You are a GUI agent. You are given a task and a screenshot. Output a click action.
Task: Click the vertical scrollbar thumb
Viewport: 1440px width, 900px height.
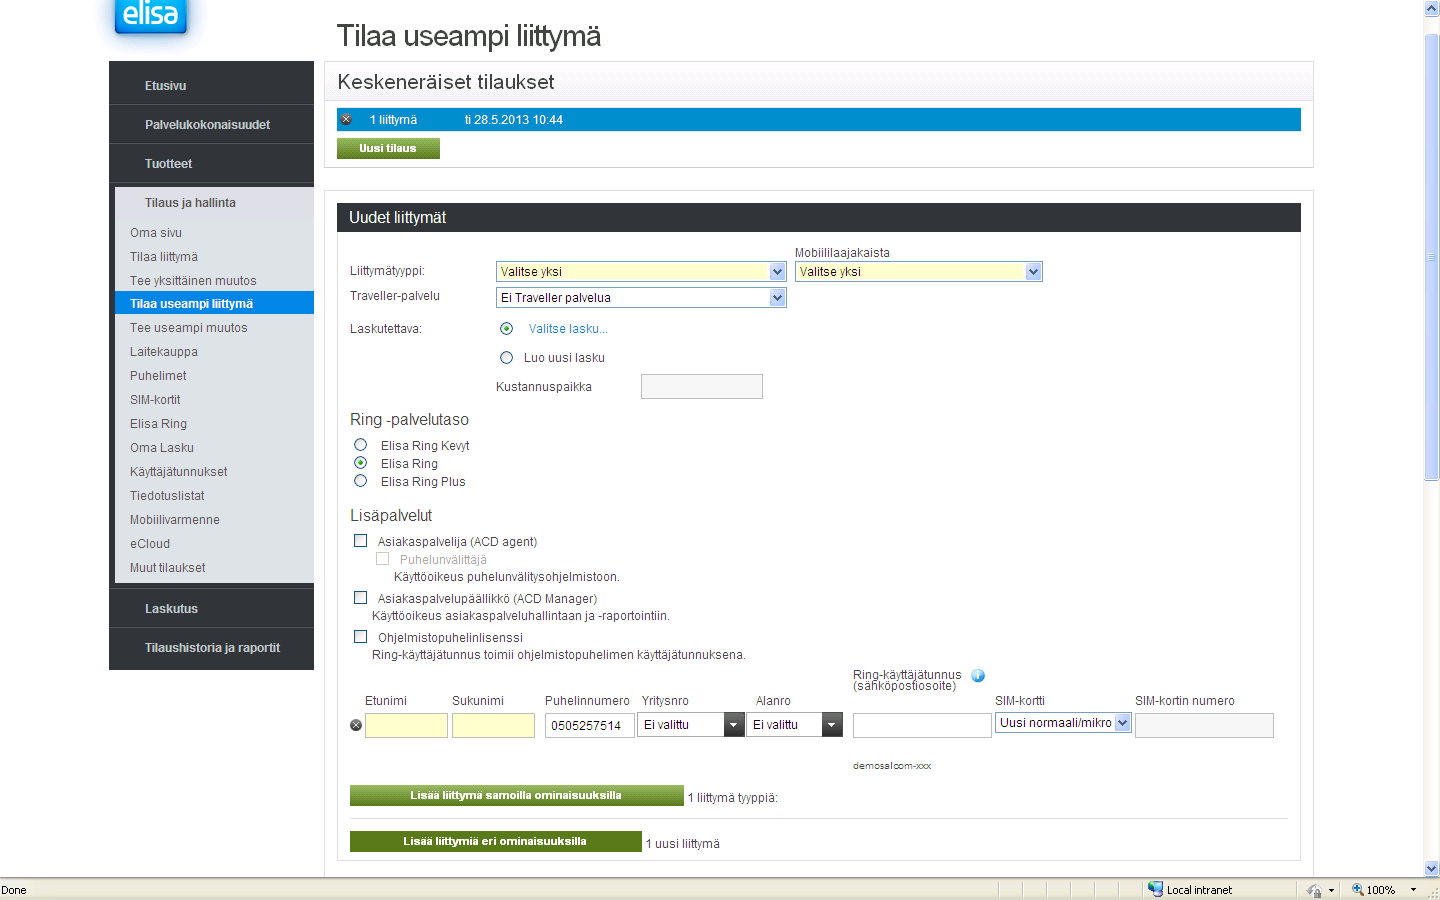pos(1431,257)
